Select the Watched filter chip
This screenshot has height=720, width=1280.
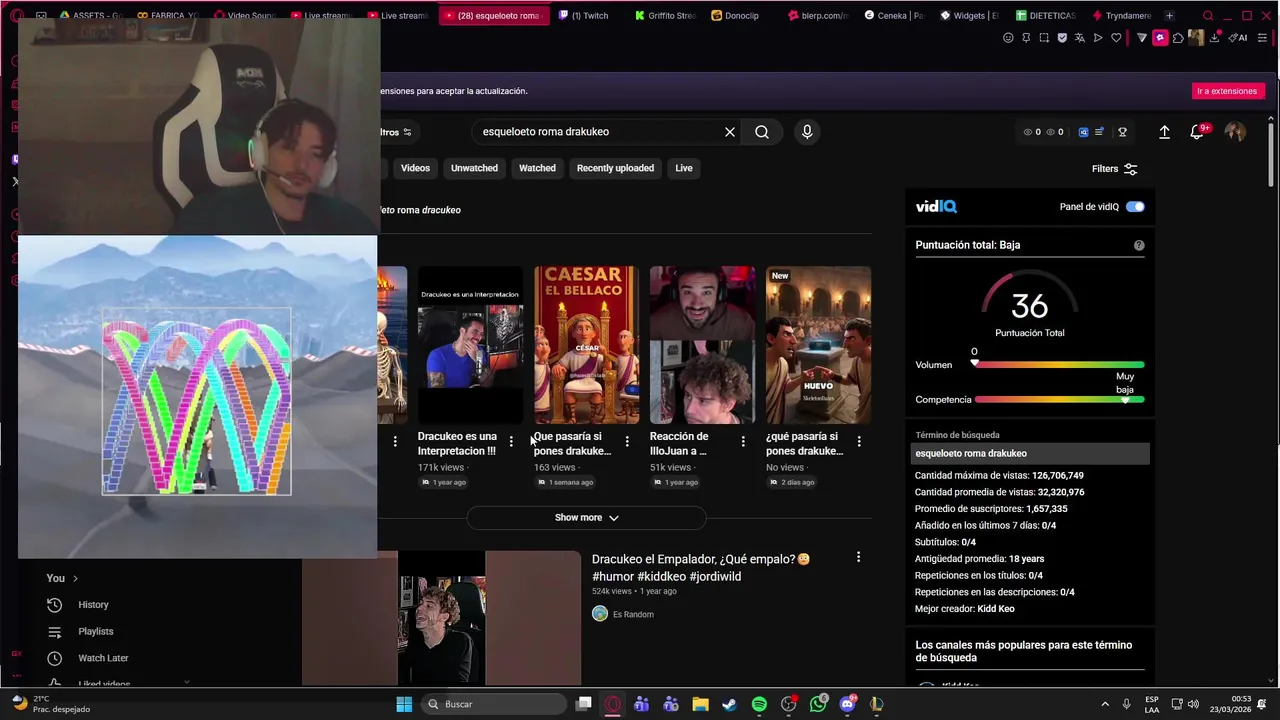pyautogui.click(x=537, y=168)
